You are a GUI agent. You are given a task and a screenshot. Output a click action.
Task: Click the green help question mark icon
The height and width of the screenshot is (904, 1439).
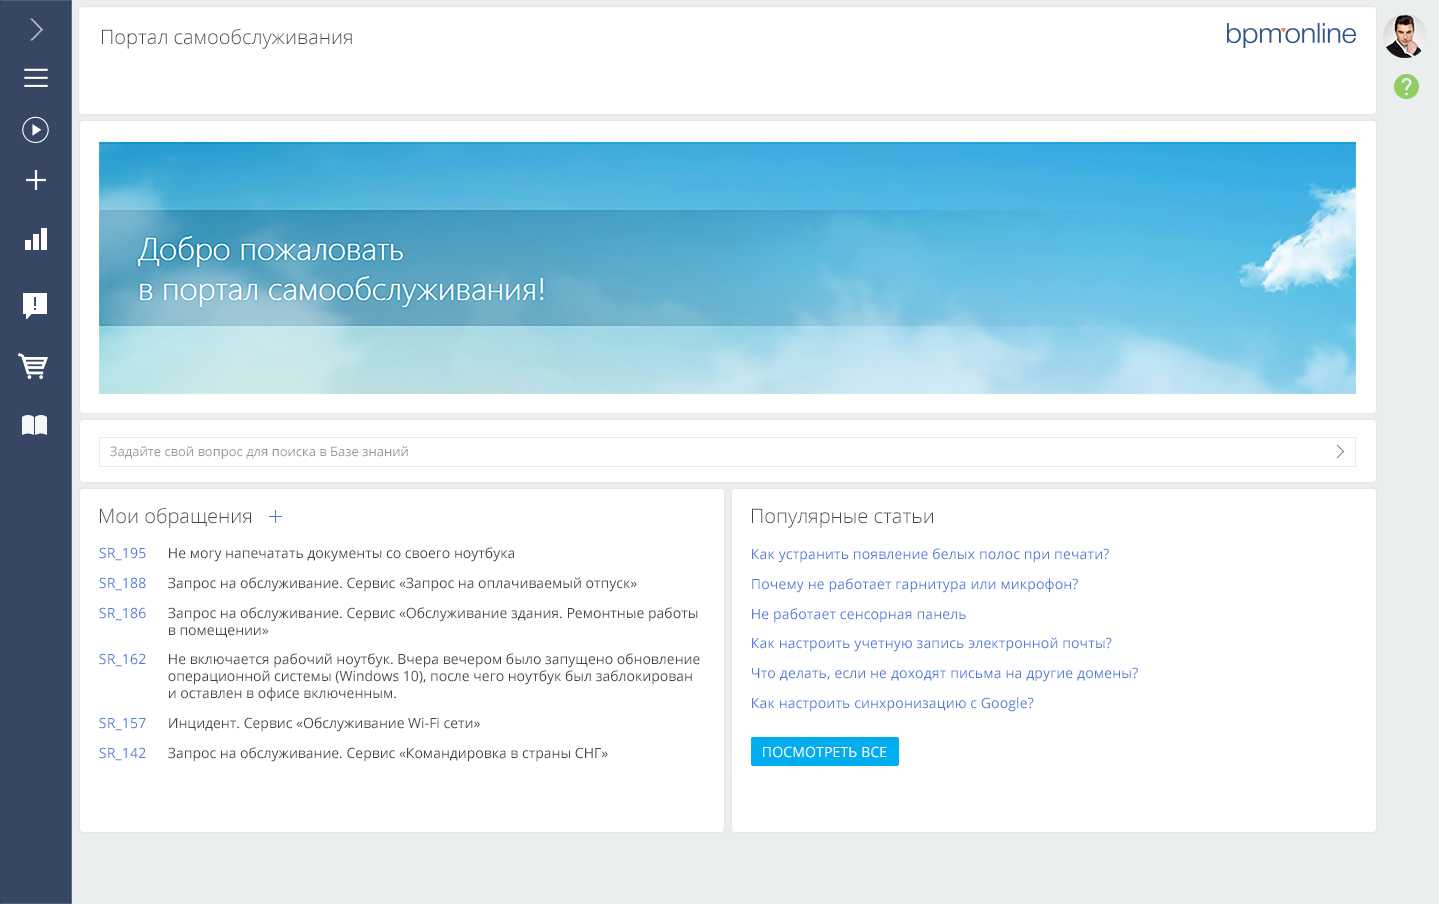coord(1406,87)
